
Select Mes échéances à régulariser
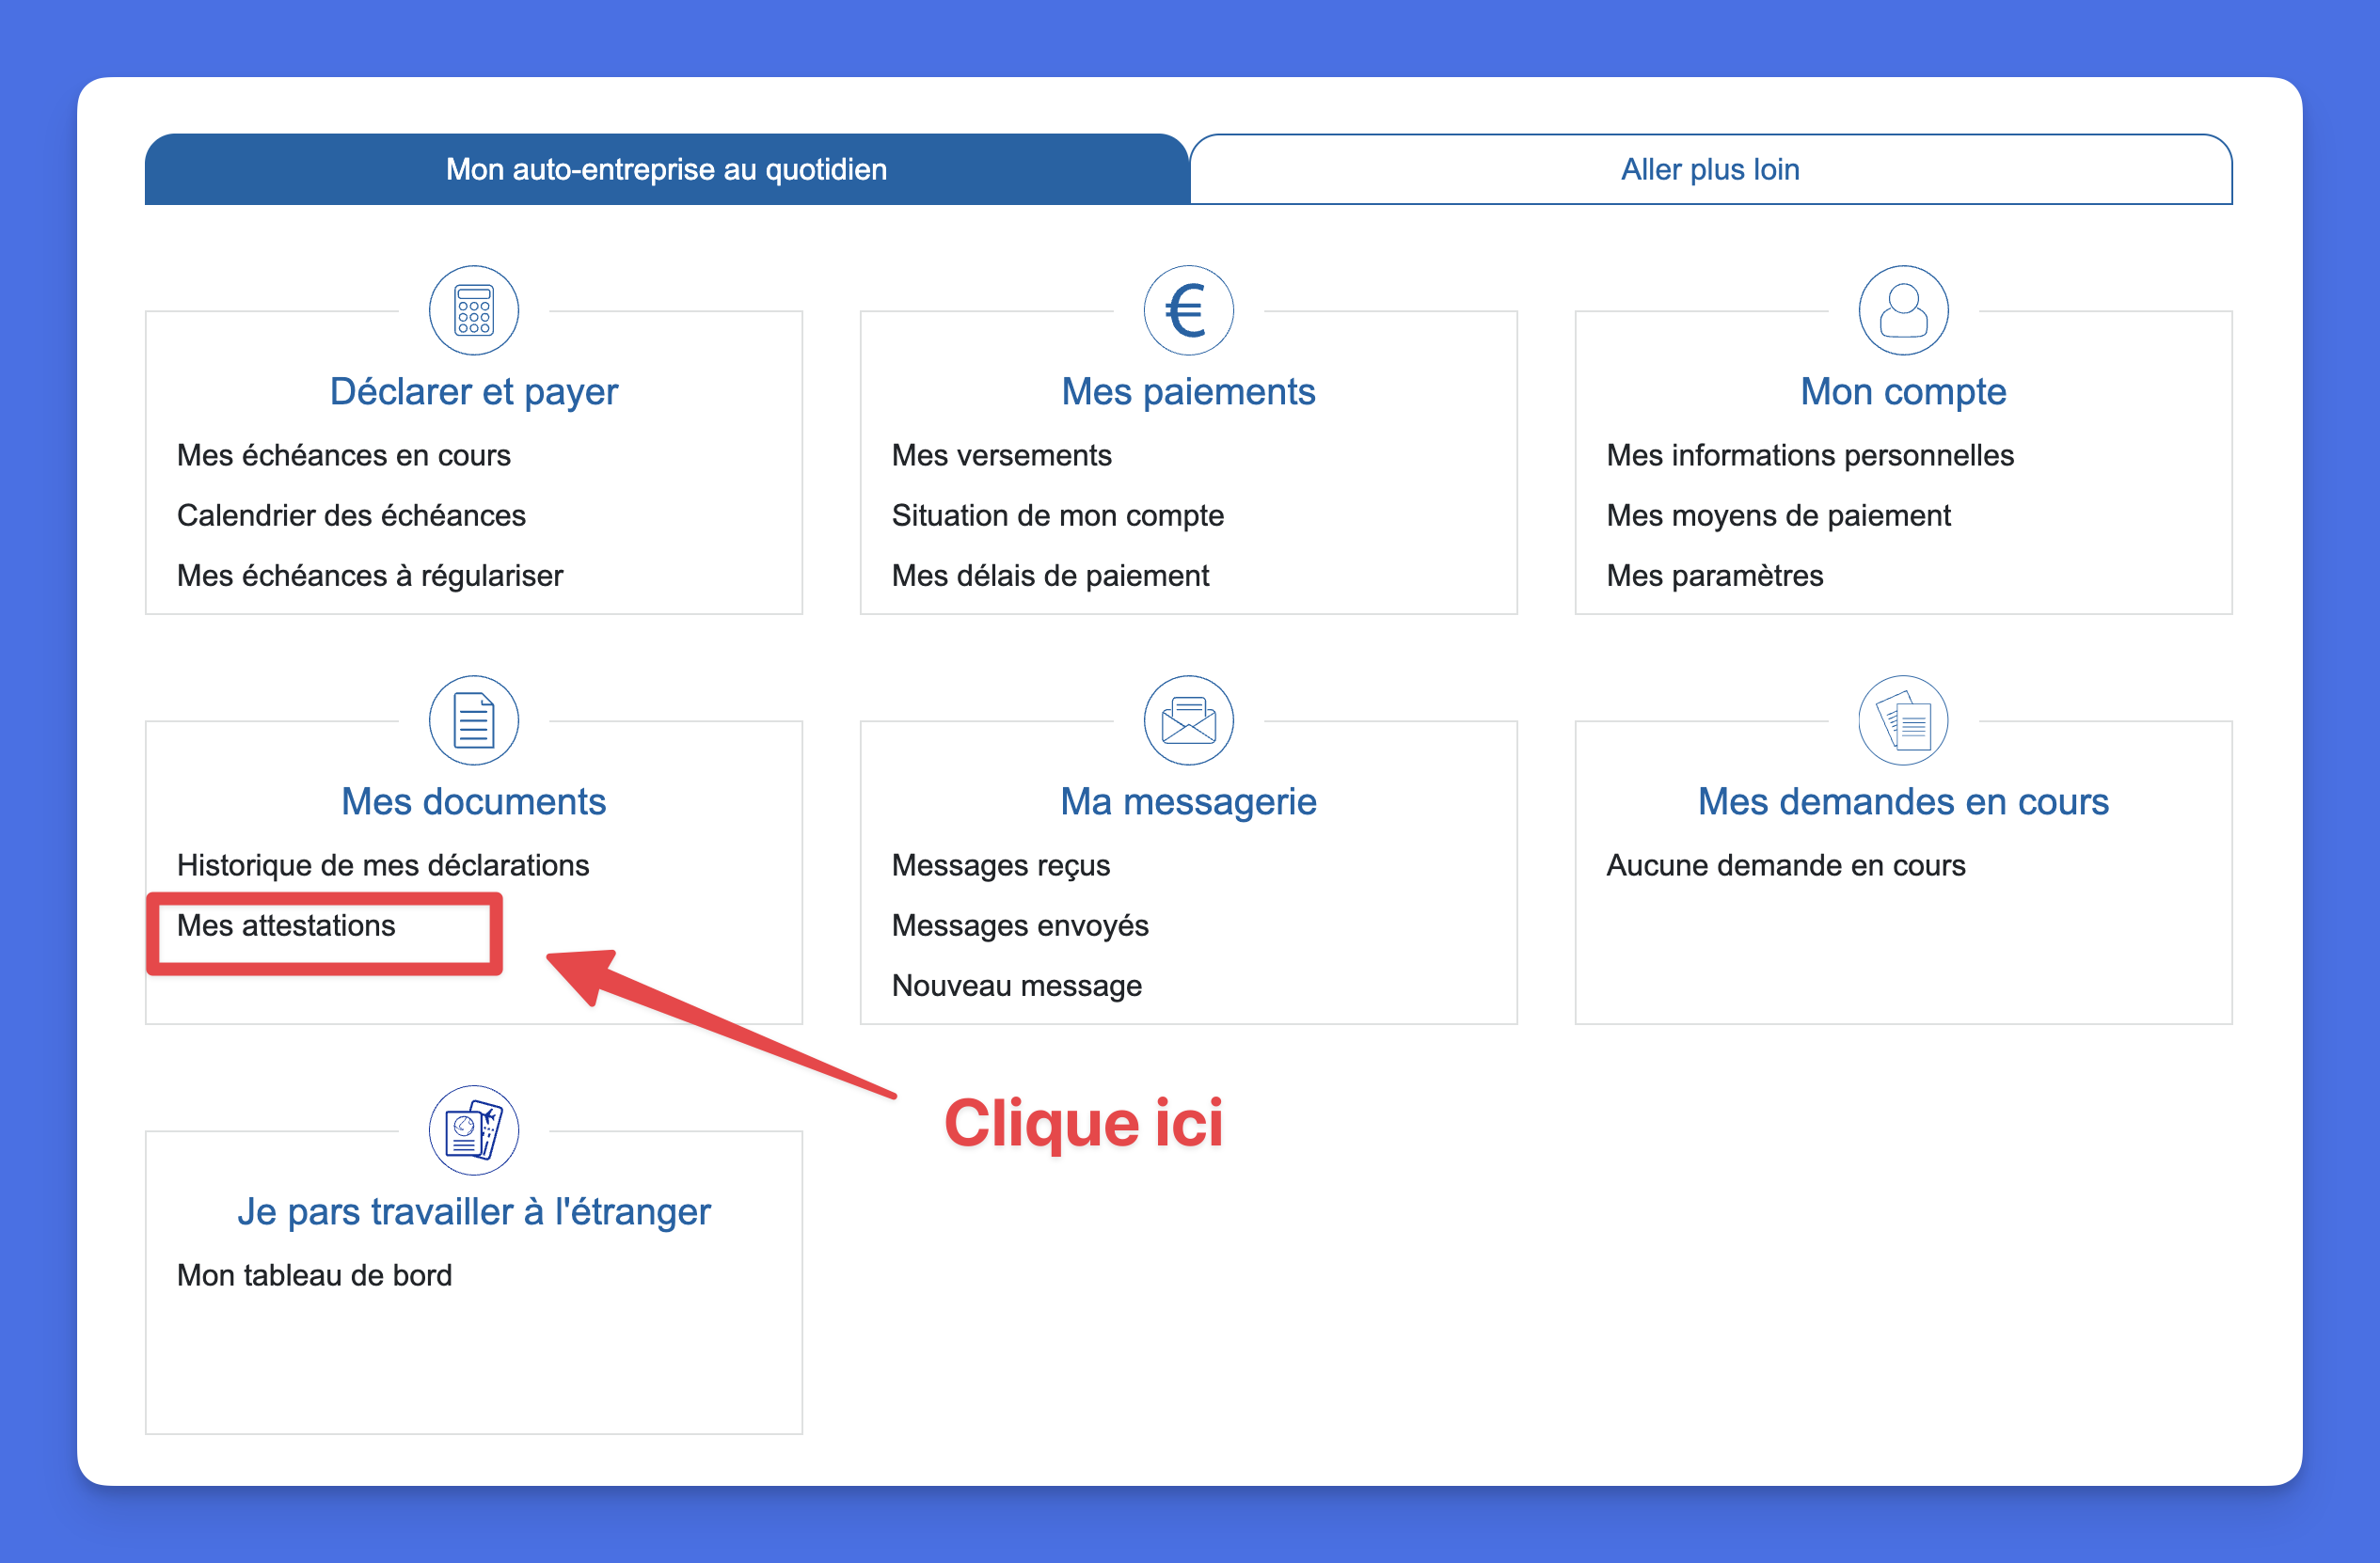click(x=370, y=575)
